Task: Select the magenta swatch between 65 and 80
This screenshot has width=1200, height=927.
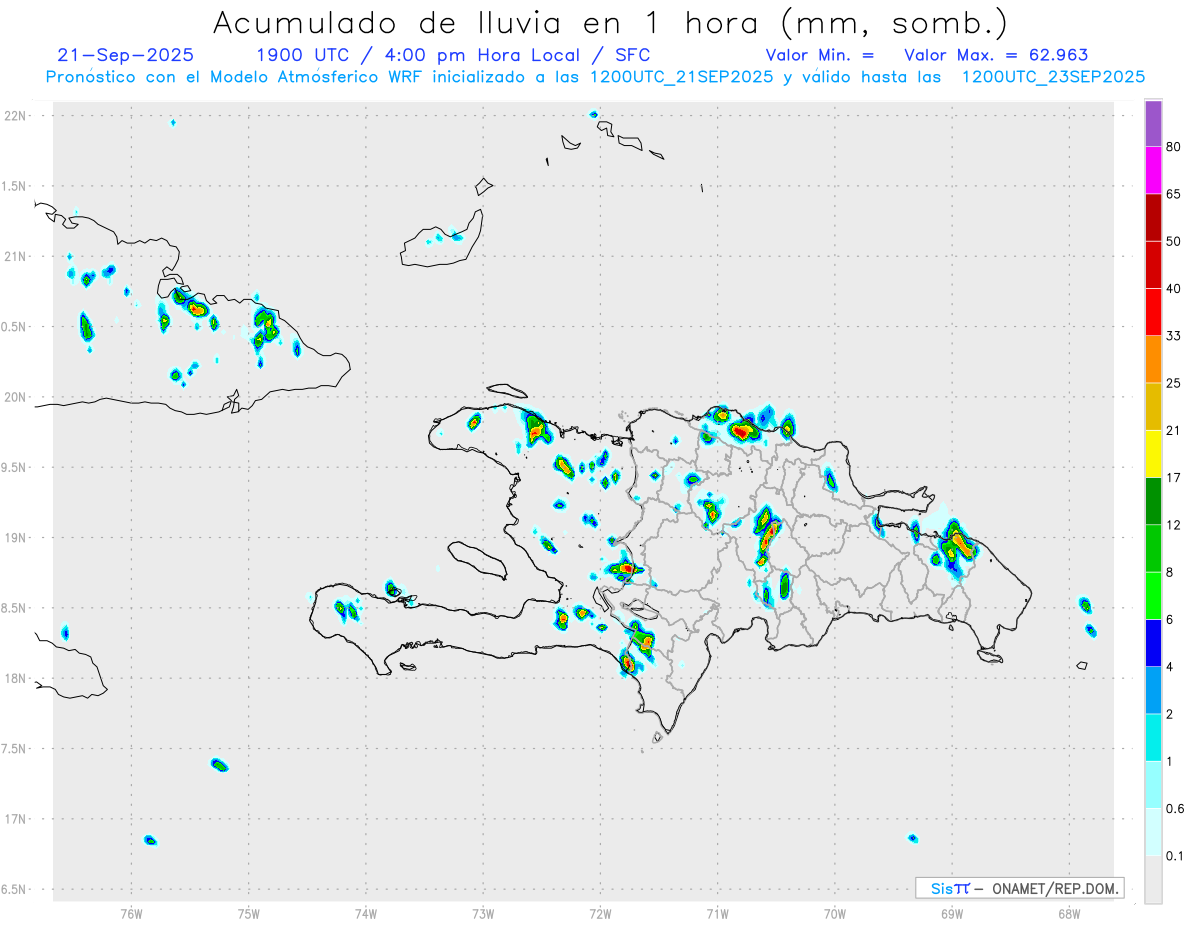Action: (1153, 170)
